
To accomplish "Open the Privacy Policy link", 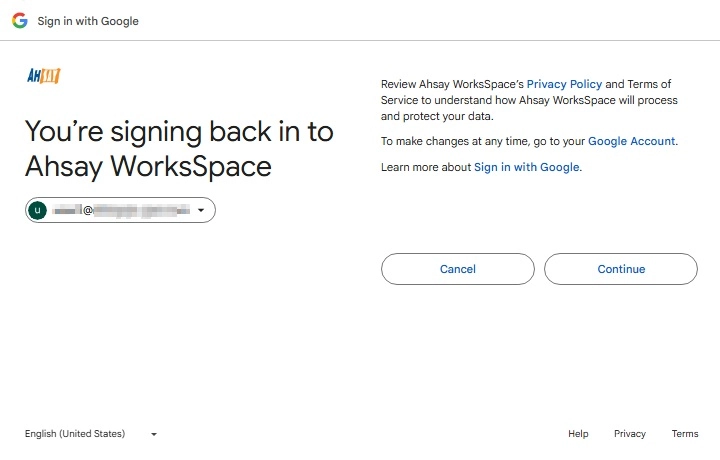I will (564, 84).
